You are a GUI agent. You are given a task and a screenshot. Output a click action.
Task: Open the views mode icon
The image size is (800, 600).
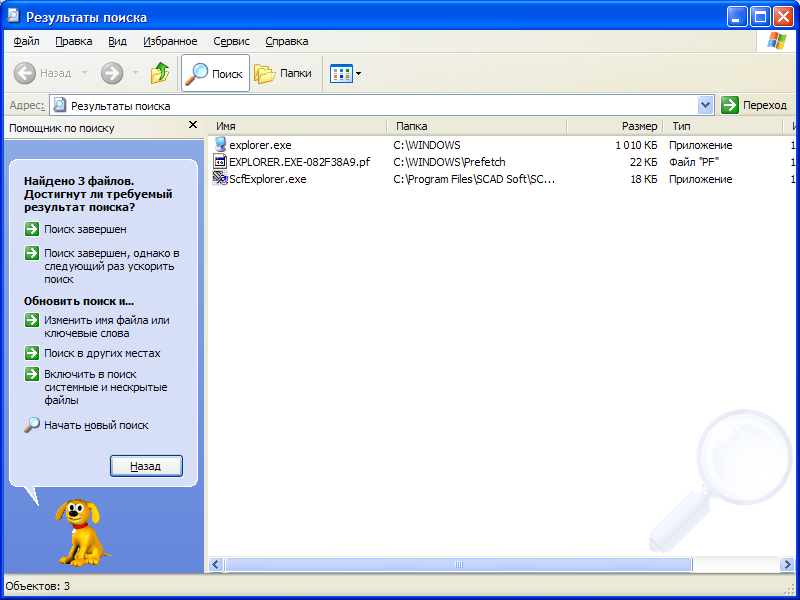[341, 73]
